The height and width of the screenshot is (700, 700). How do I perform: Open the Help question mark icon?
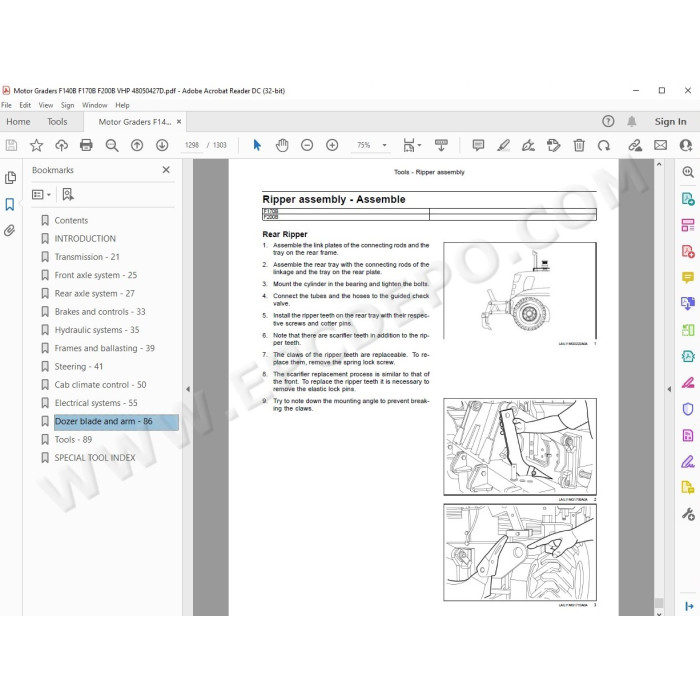(608, 121)
